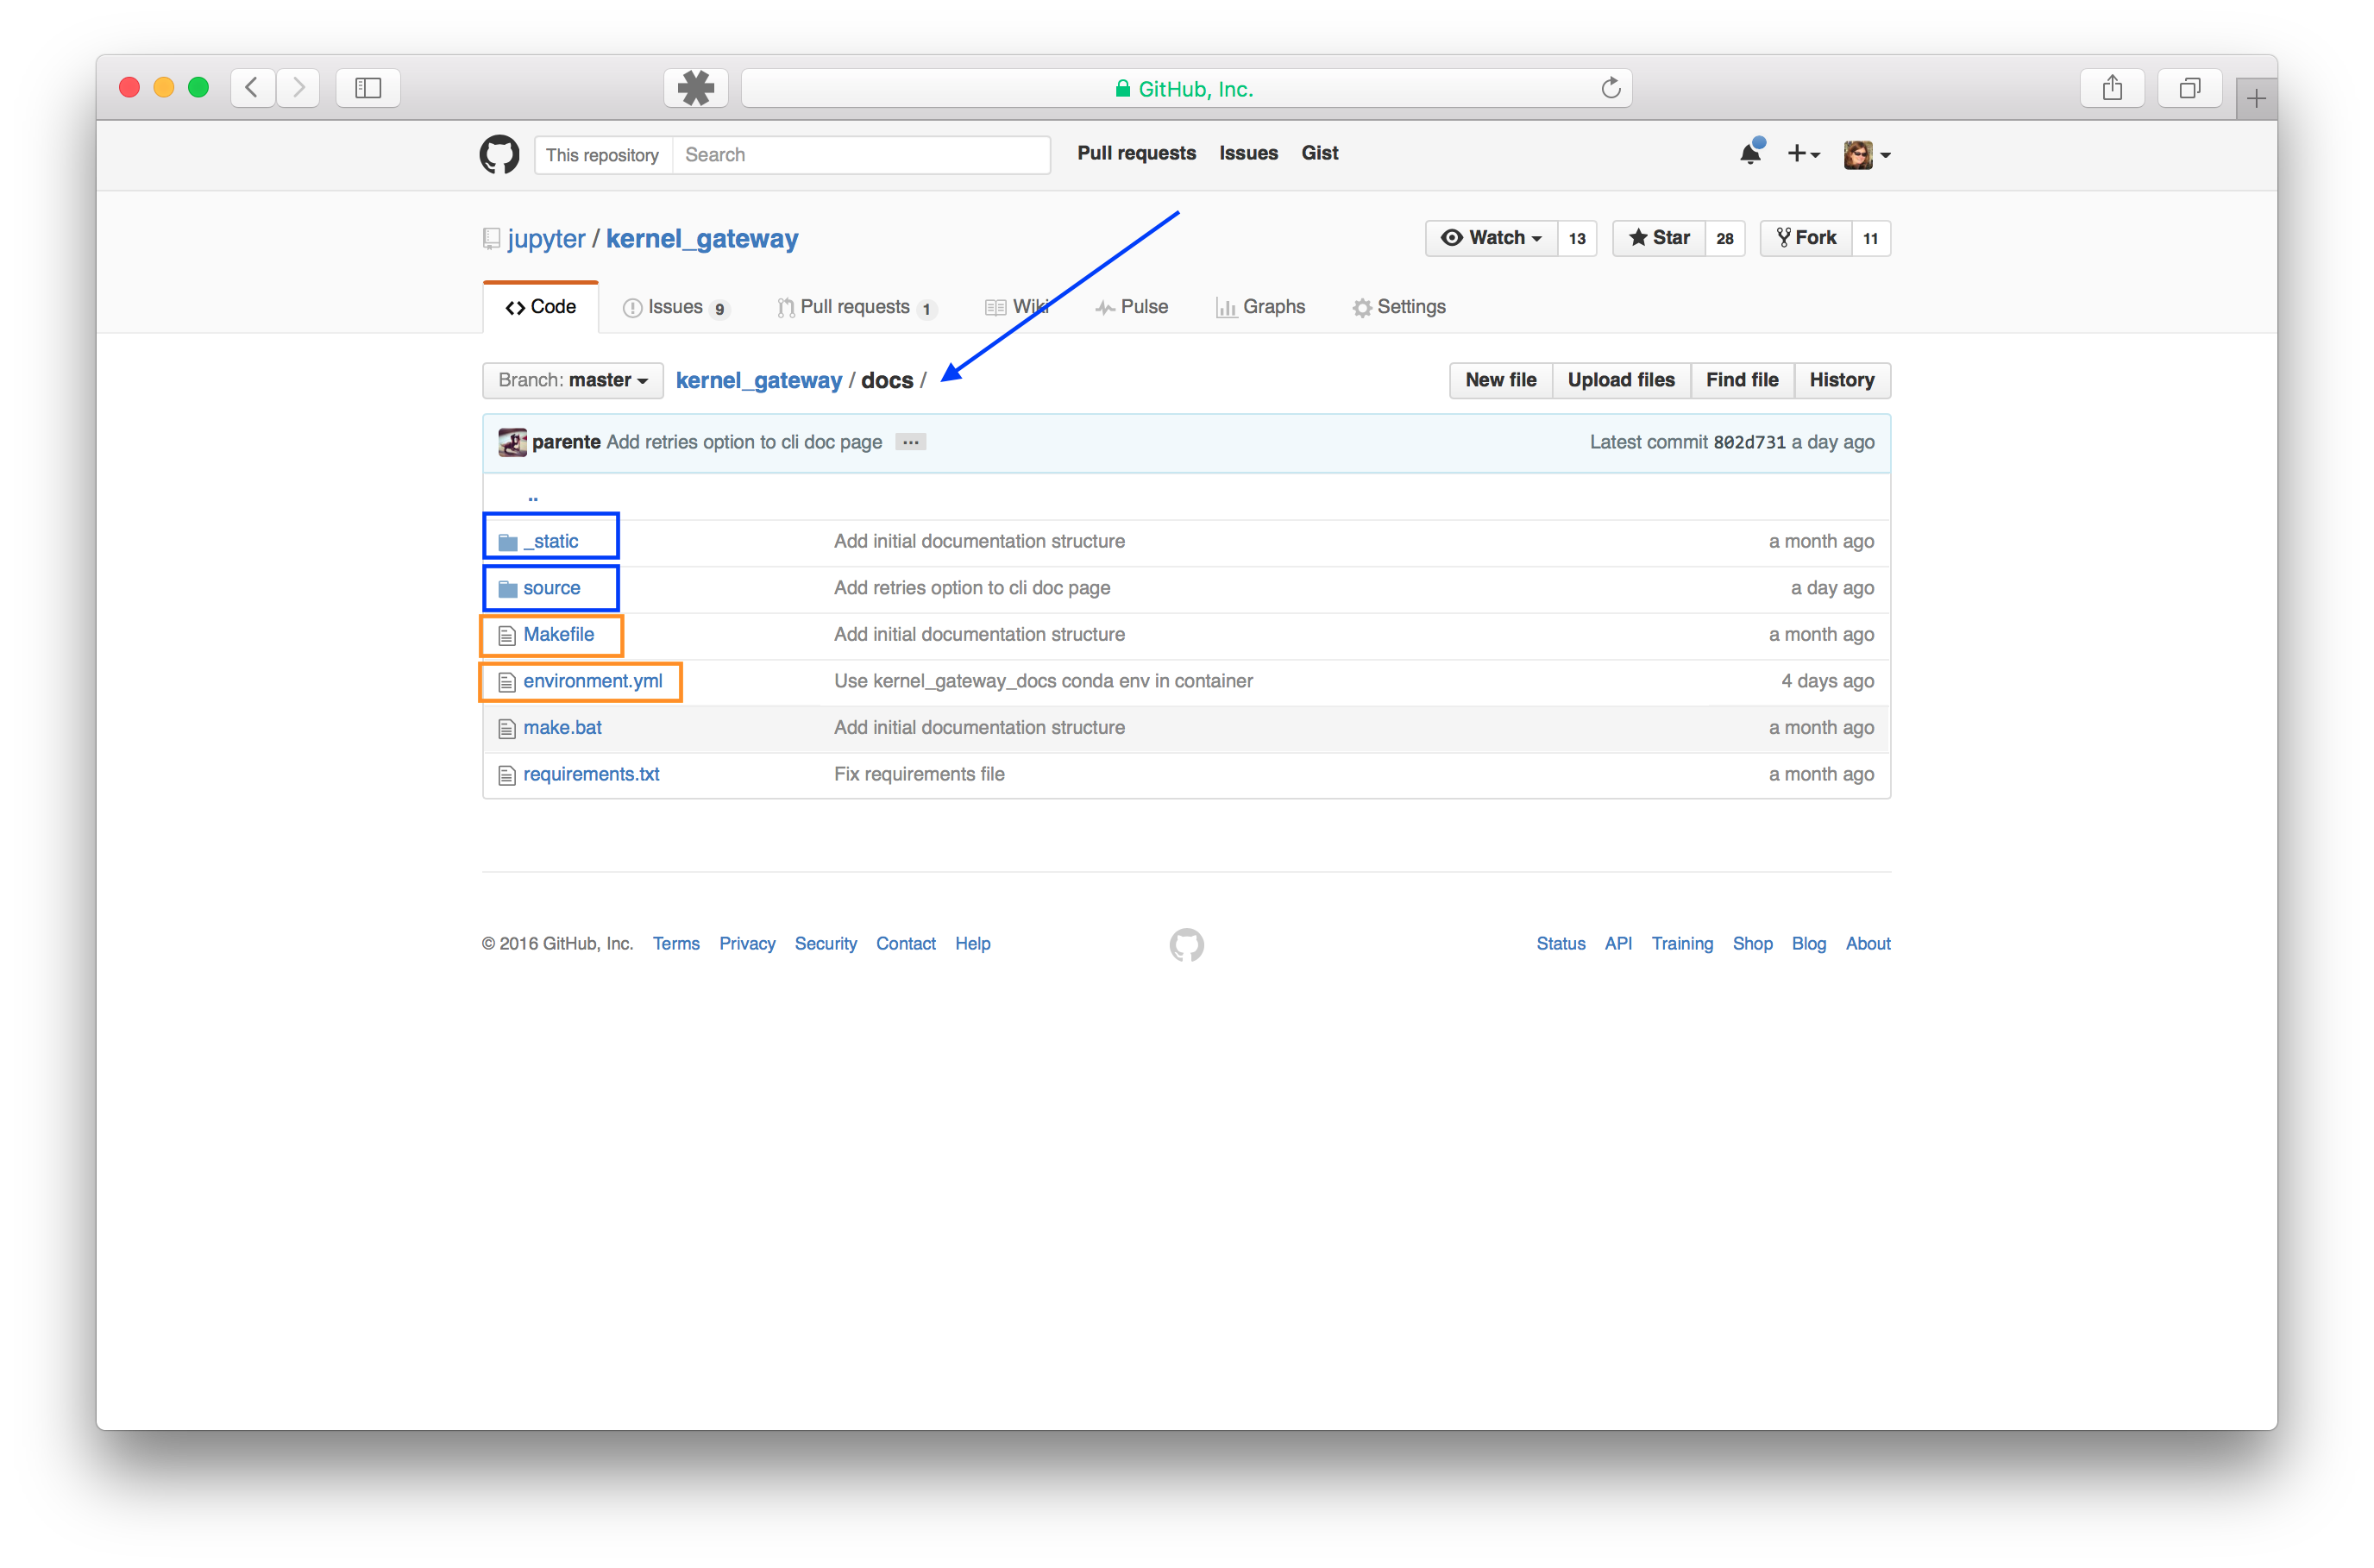Switch to the Issues tab
Image resolution: width=2374 pixels, height=1568 pixels.
[x=675, y=307]
